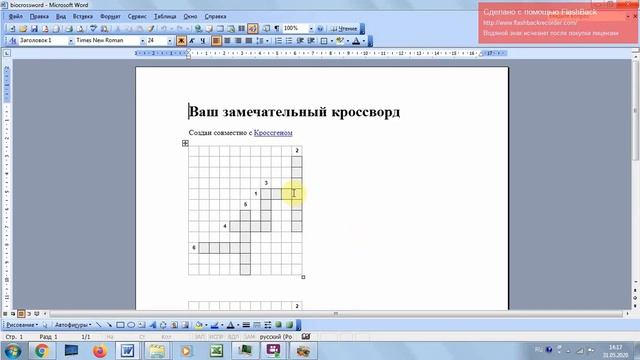Toggle Show/Hide paragraph marks
The height and width of the screenshot is (360, 640).
coord(277,29)
